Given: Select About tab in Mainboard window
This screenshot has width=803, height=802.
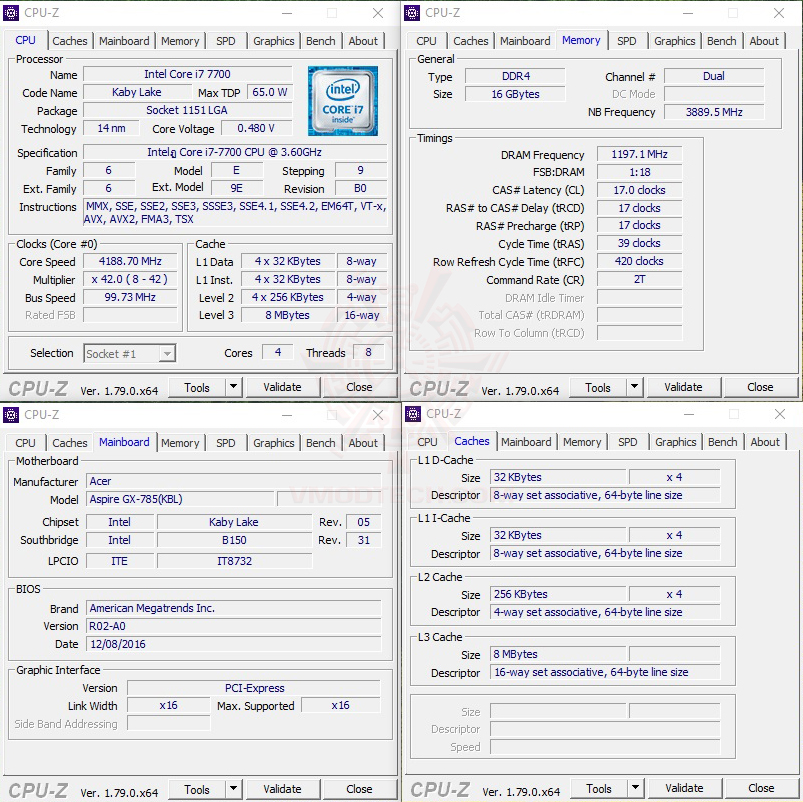Looking at the screenshot, I should point(363,443).
